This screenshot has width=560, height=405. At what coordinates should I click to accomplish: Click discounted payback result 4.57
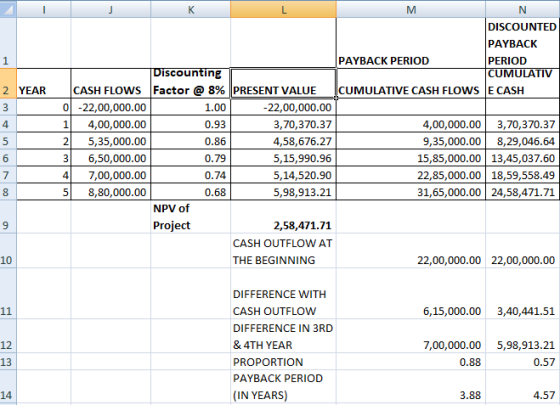pos(522,387)
